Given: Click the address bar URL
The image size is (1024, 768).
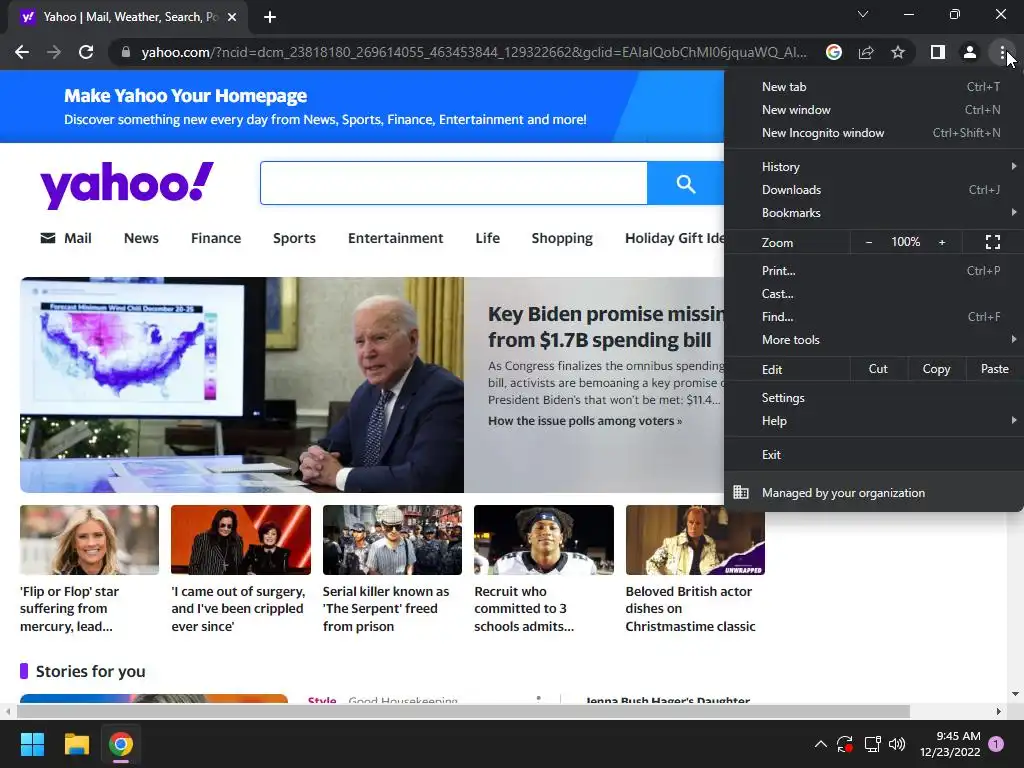Looking at the screenshot, I should tap(473, 52).
